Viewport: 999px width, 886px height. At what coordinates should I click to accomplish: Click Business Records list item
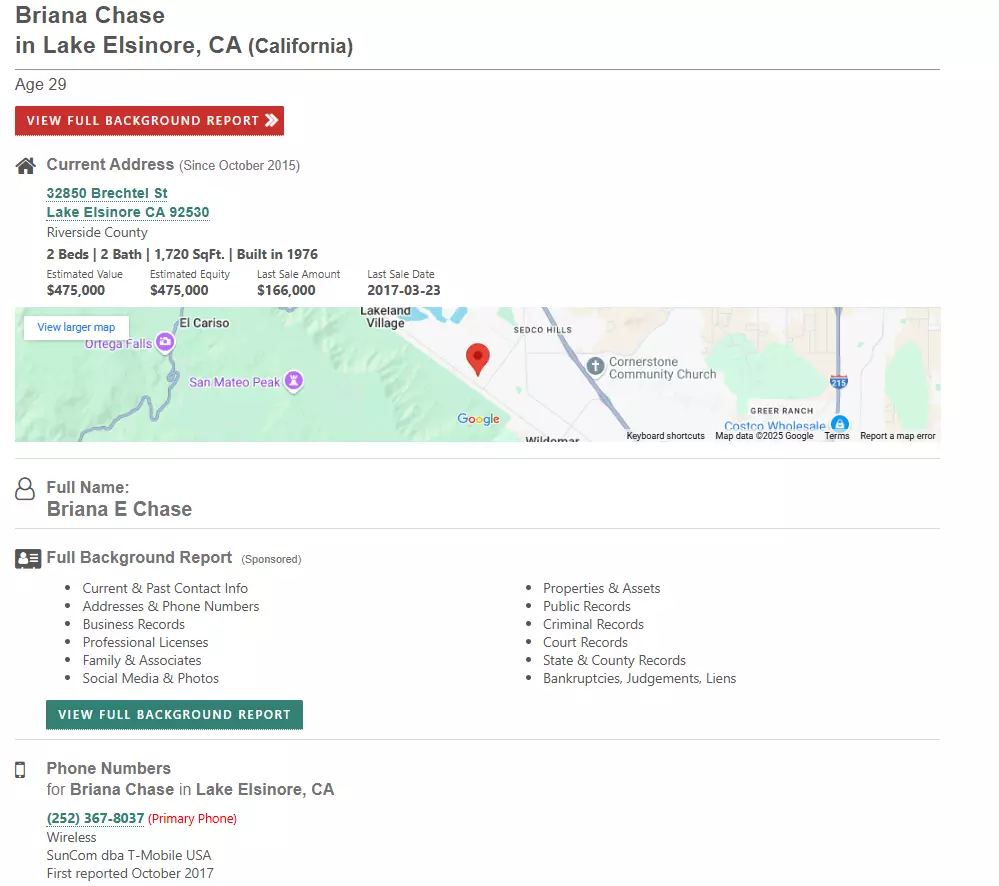(x=134, y=624)
